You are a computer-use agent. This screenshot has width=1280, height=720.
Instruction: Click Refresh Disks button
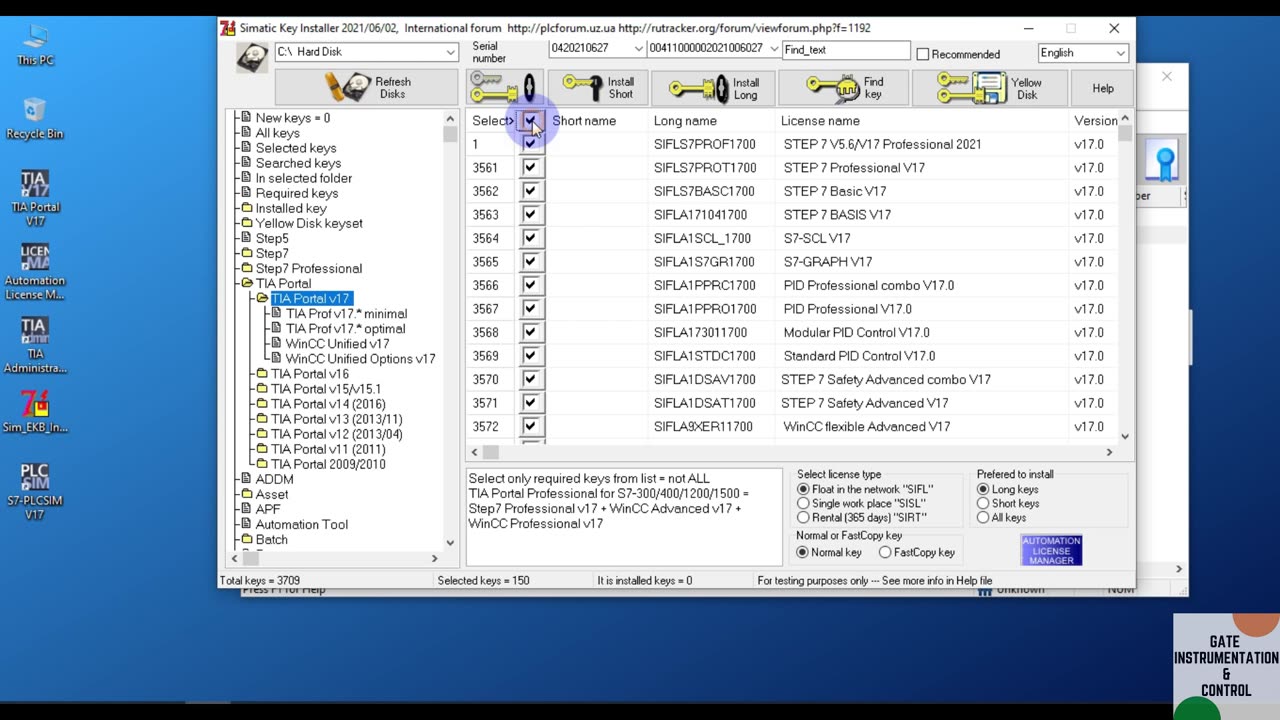366,88
